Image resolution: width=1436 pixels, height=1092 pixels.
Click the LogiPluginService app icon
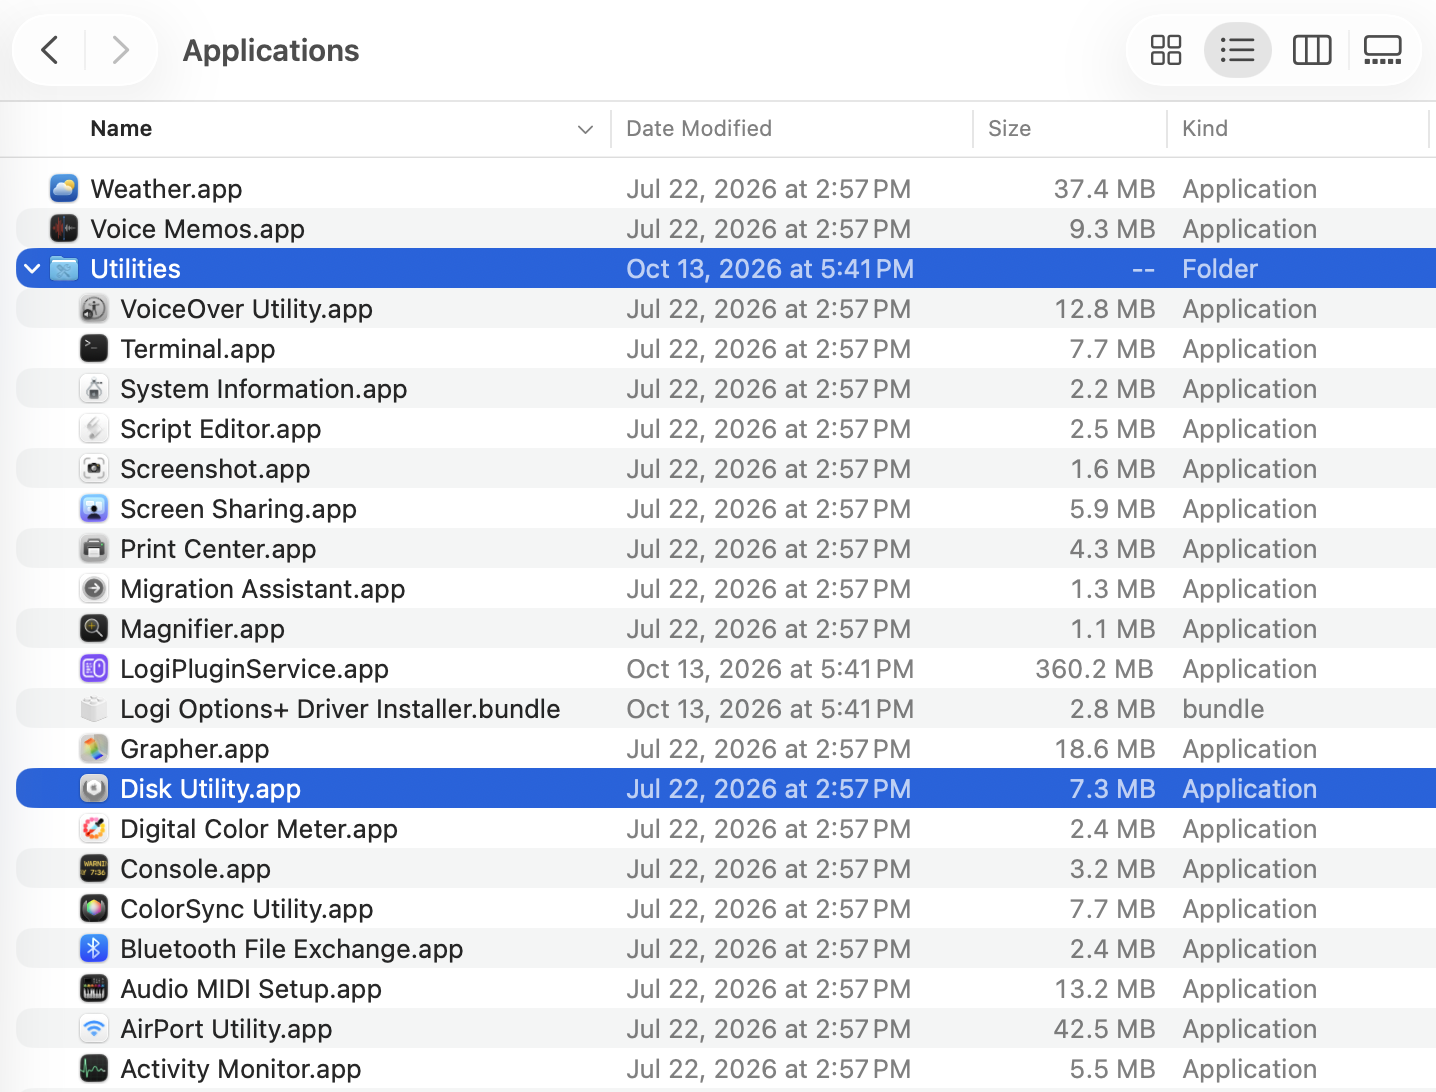(94, 668)
